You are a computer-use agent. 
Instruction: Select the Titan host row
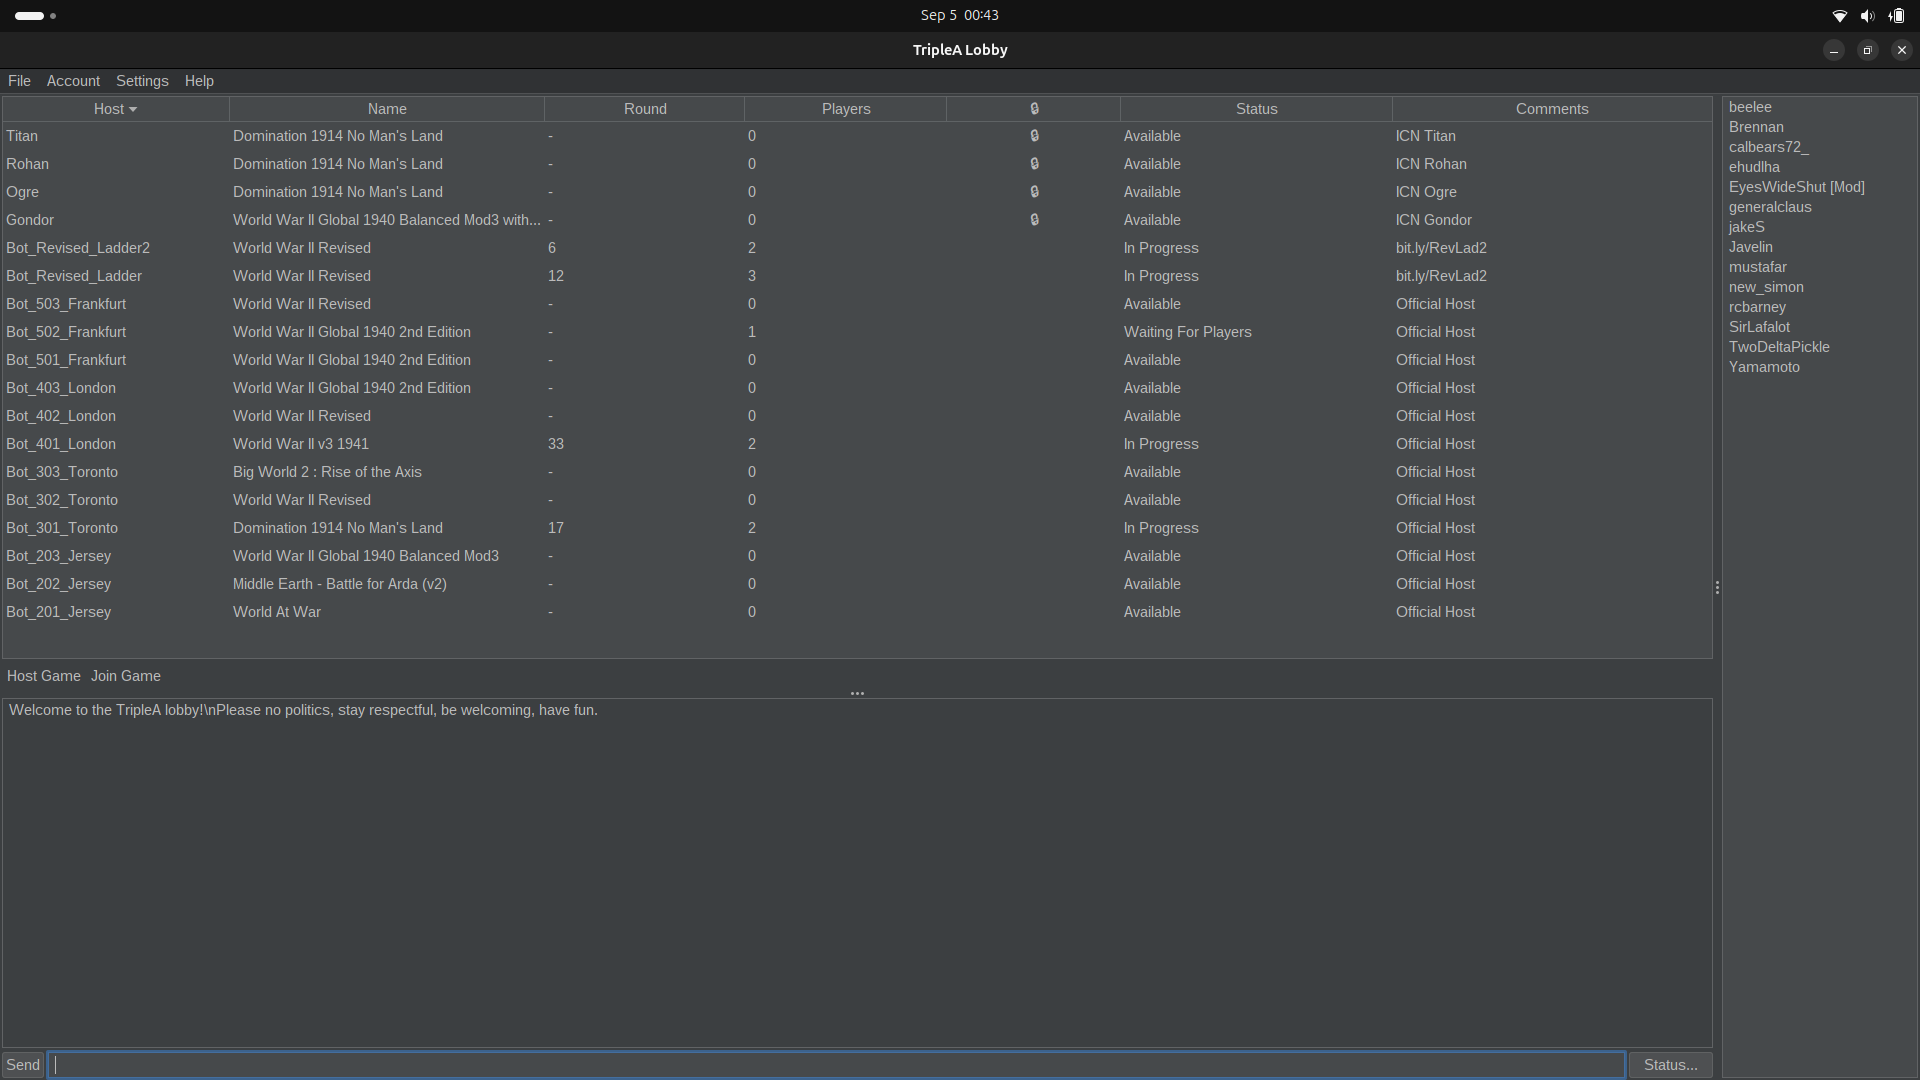(x=857, y=136)
